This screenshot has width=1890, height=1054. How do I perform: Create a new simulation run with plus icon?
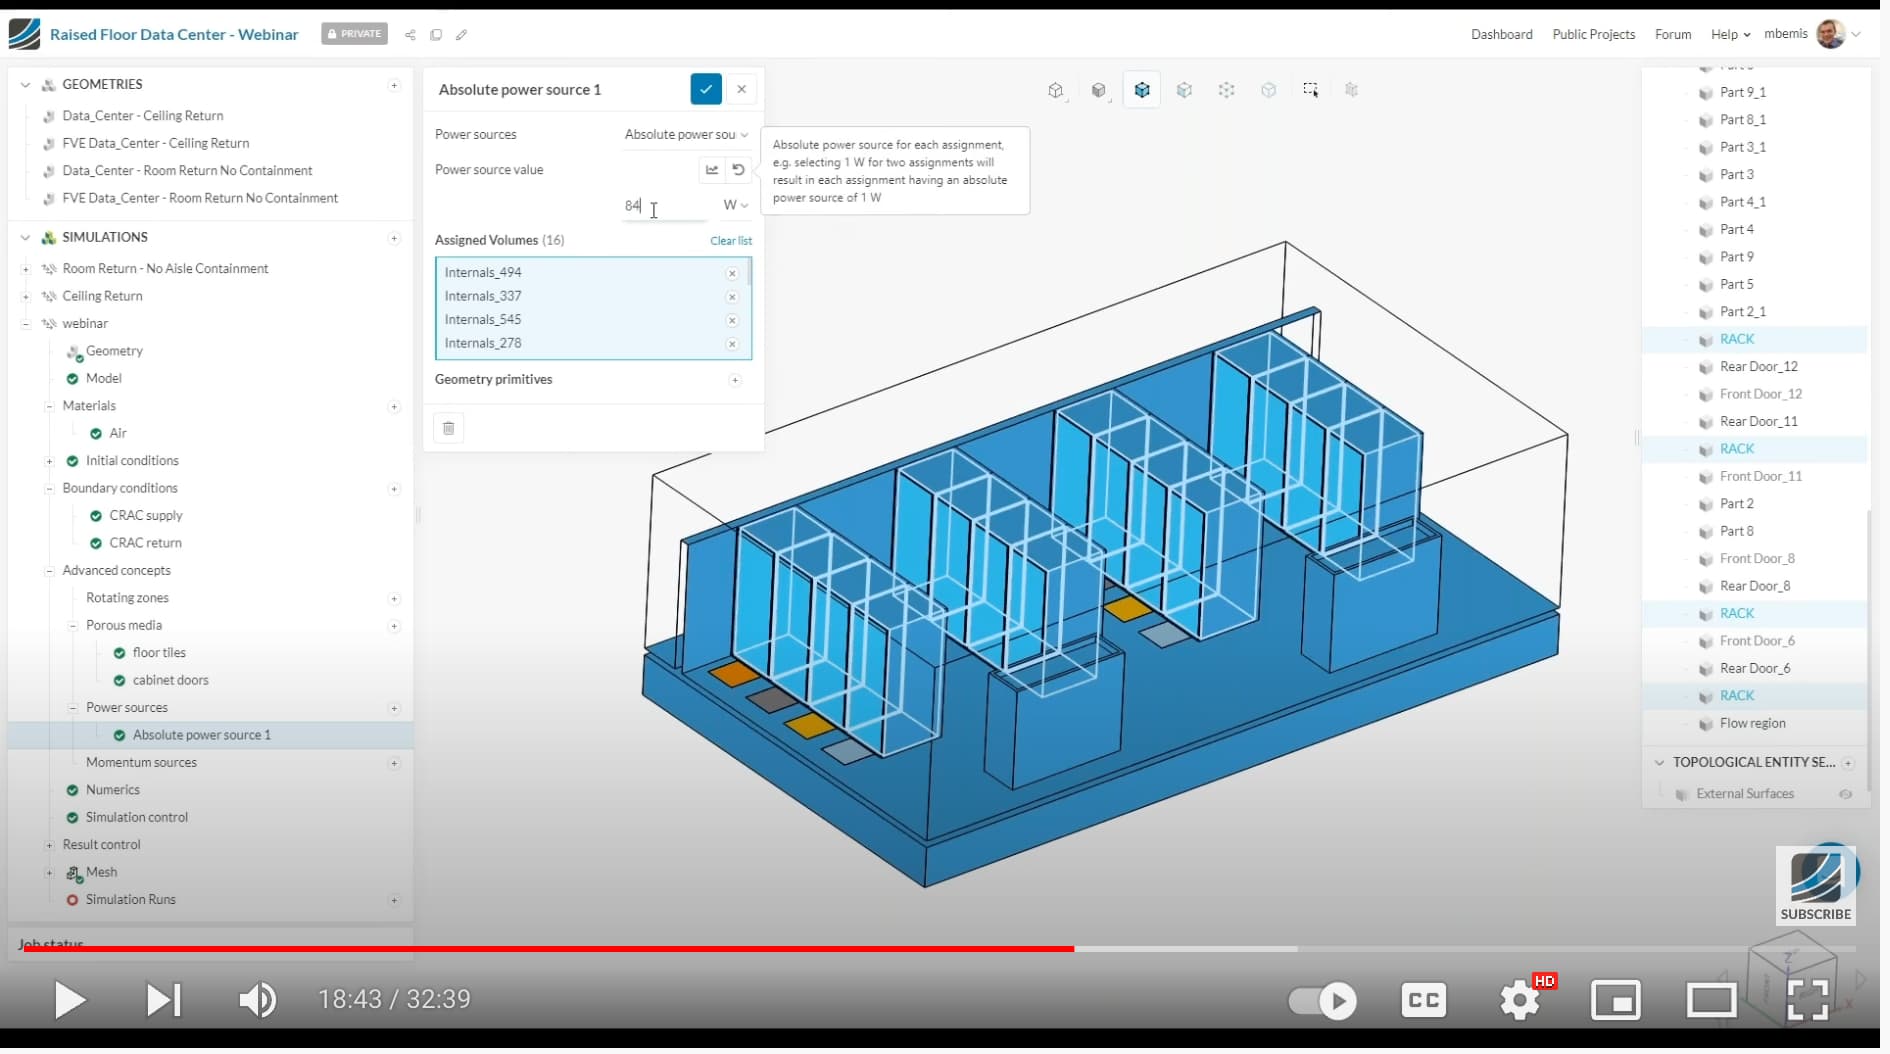(394, 900)
